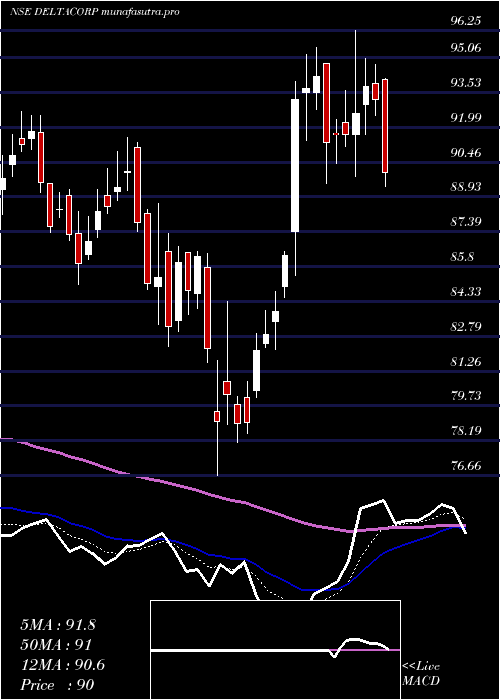
Task: Click the 95.06 price label
Action: pos(466,47)
